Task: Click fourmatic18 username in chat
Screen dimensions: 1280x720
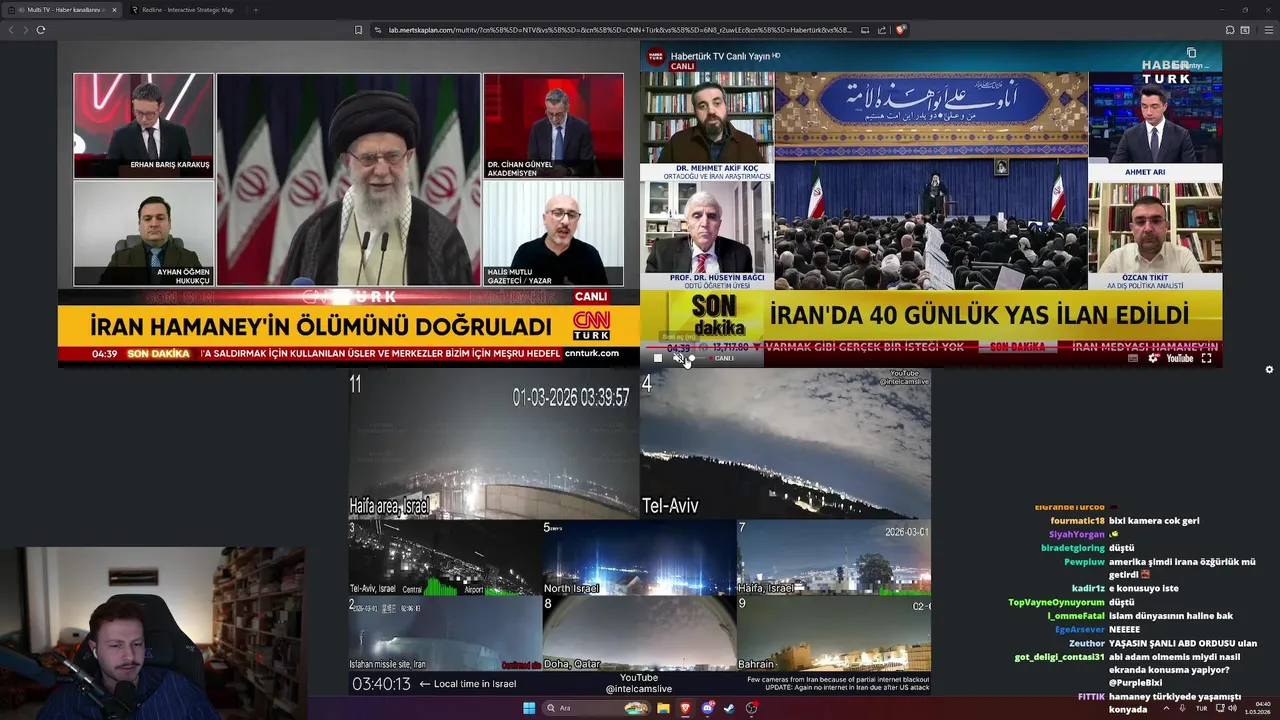Action: (x=1077, y=521)
